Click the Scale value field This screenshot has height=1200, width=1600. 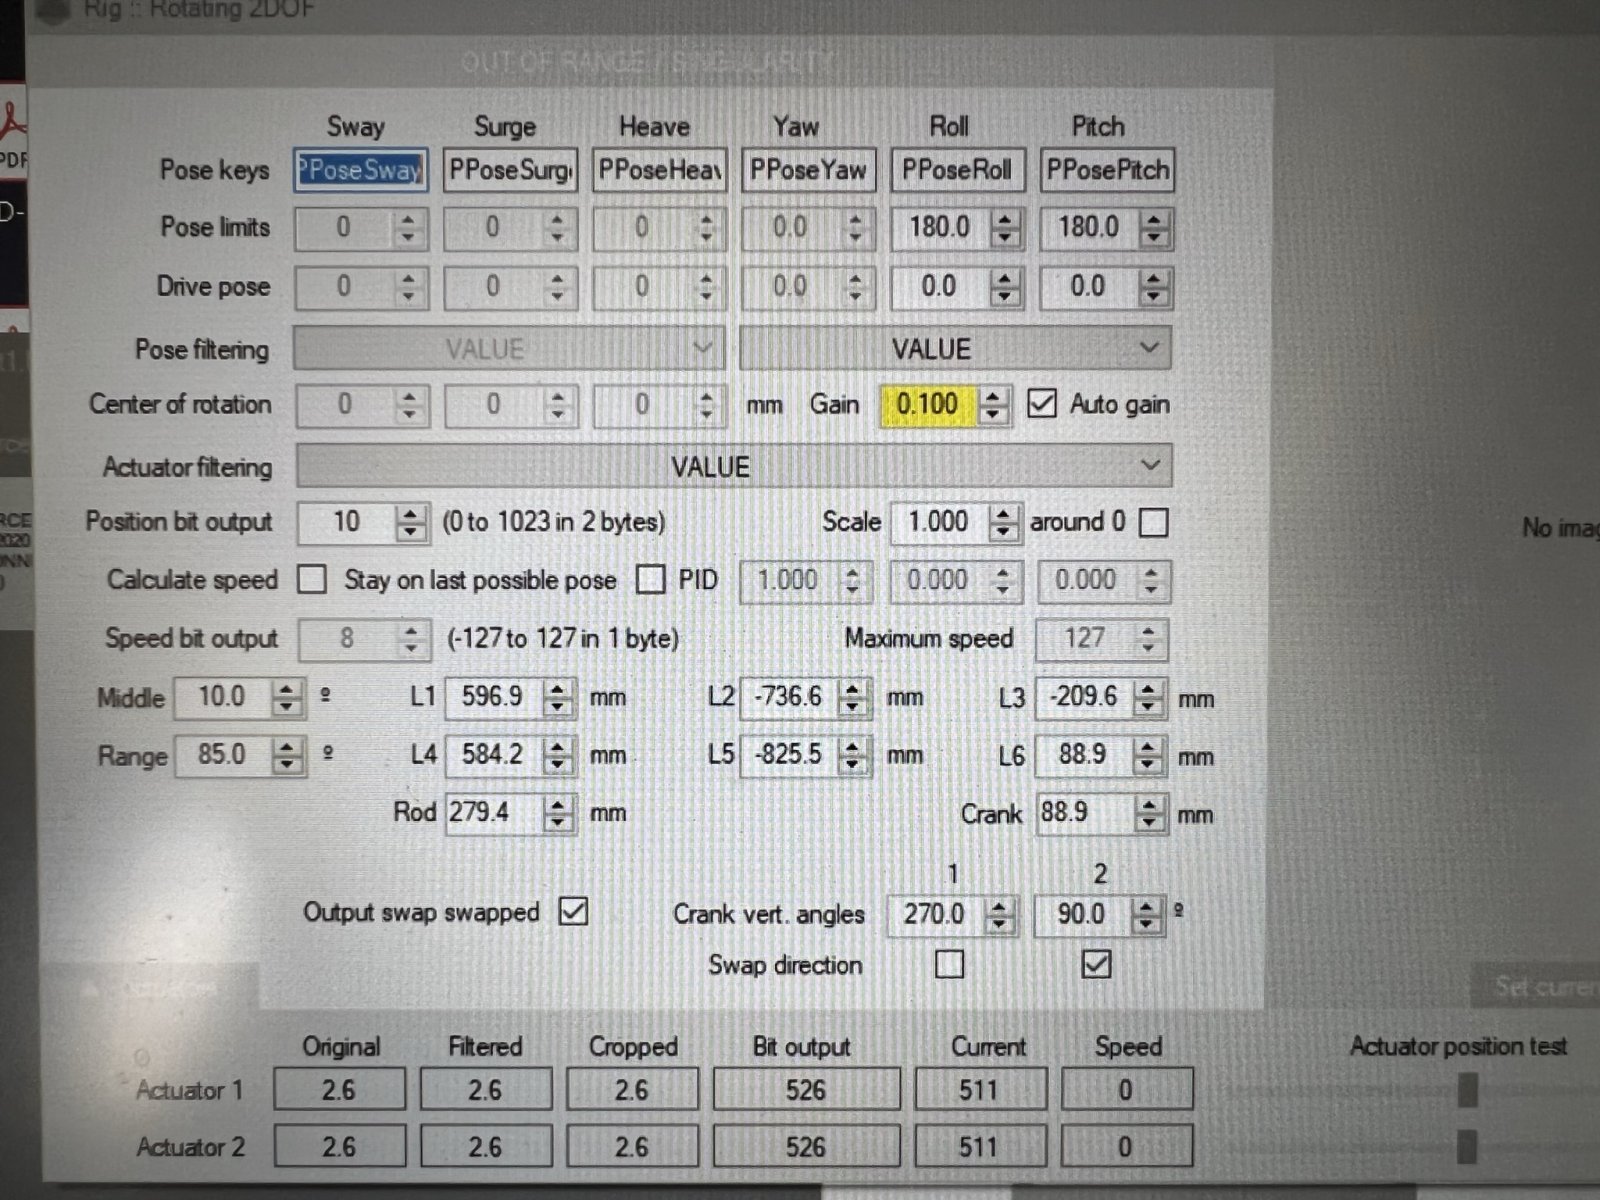tap(938, 522)
